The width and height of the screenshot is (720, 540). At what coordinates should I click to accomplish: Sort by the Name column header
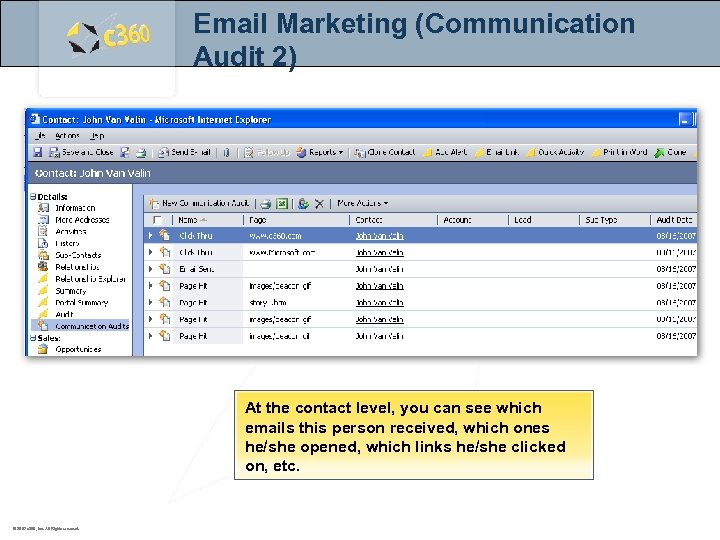click(208, 220)
